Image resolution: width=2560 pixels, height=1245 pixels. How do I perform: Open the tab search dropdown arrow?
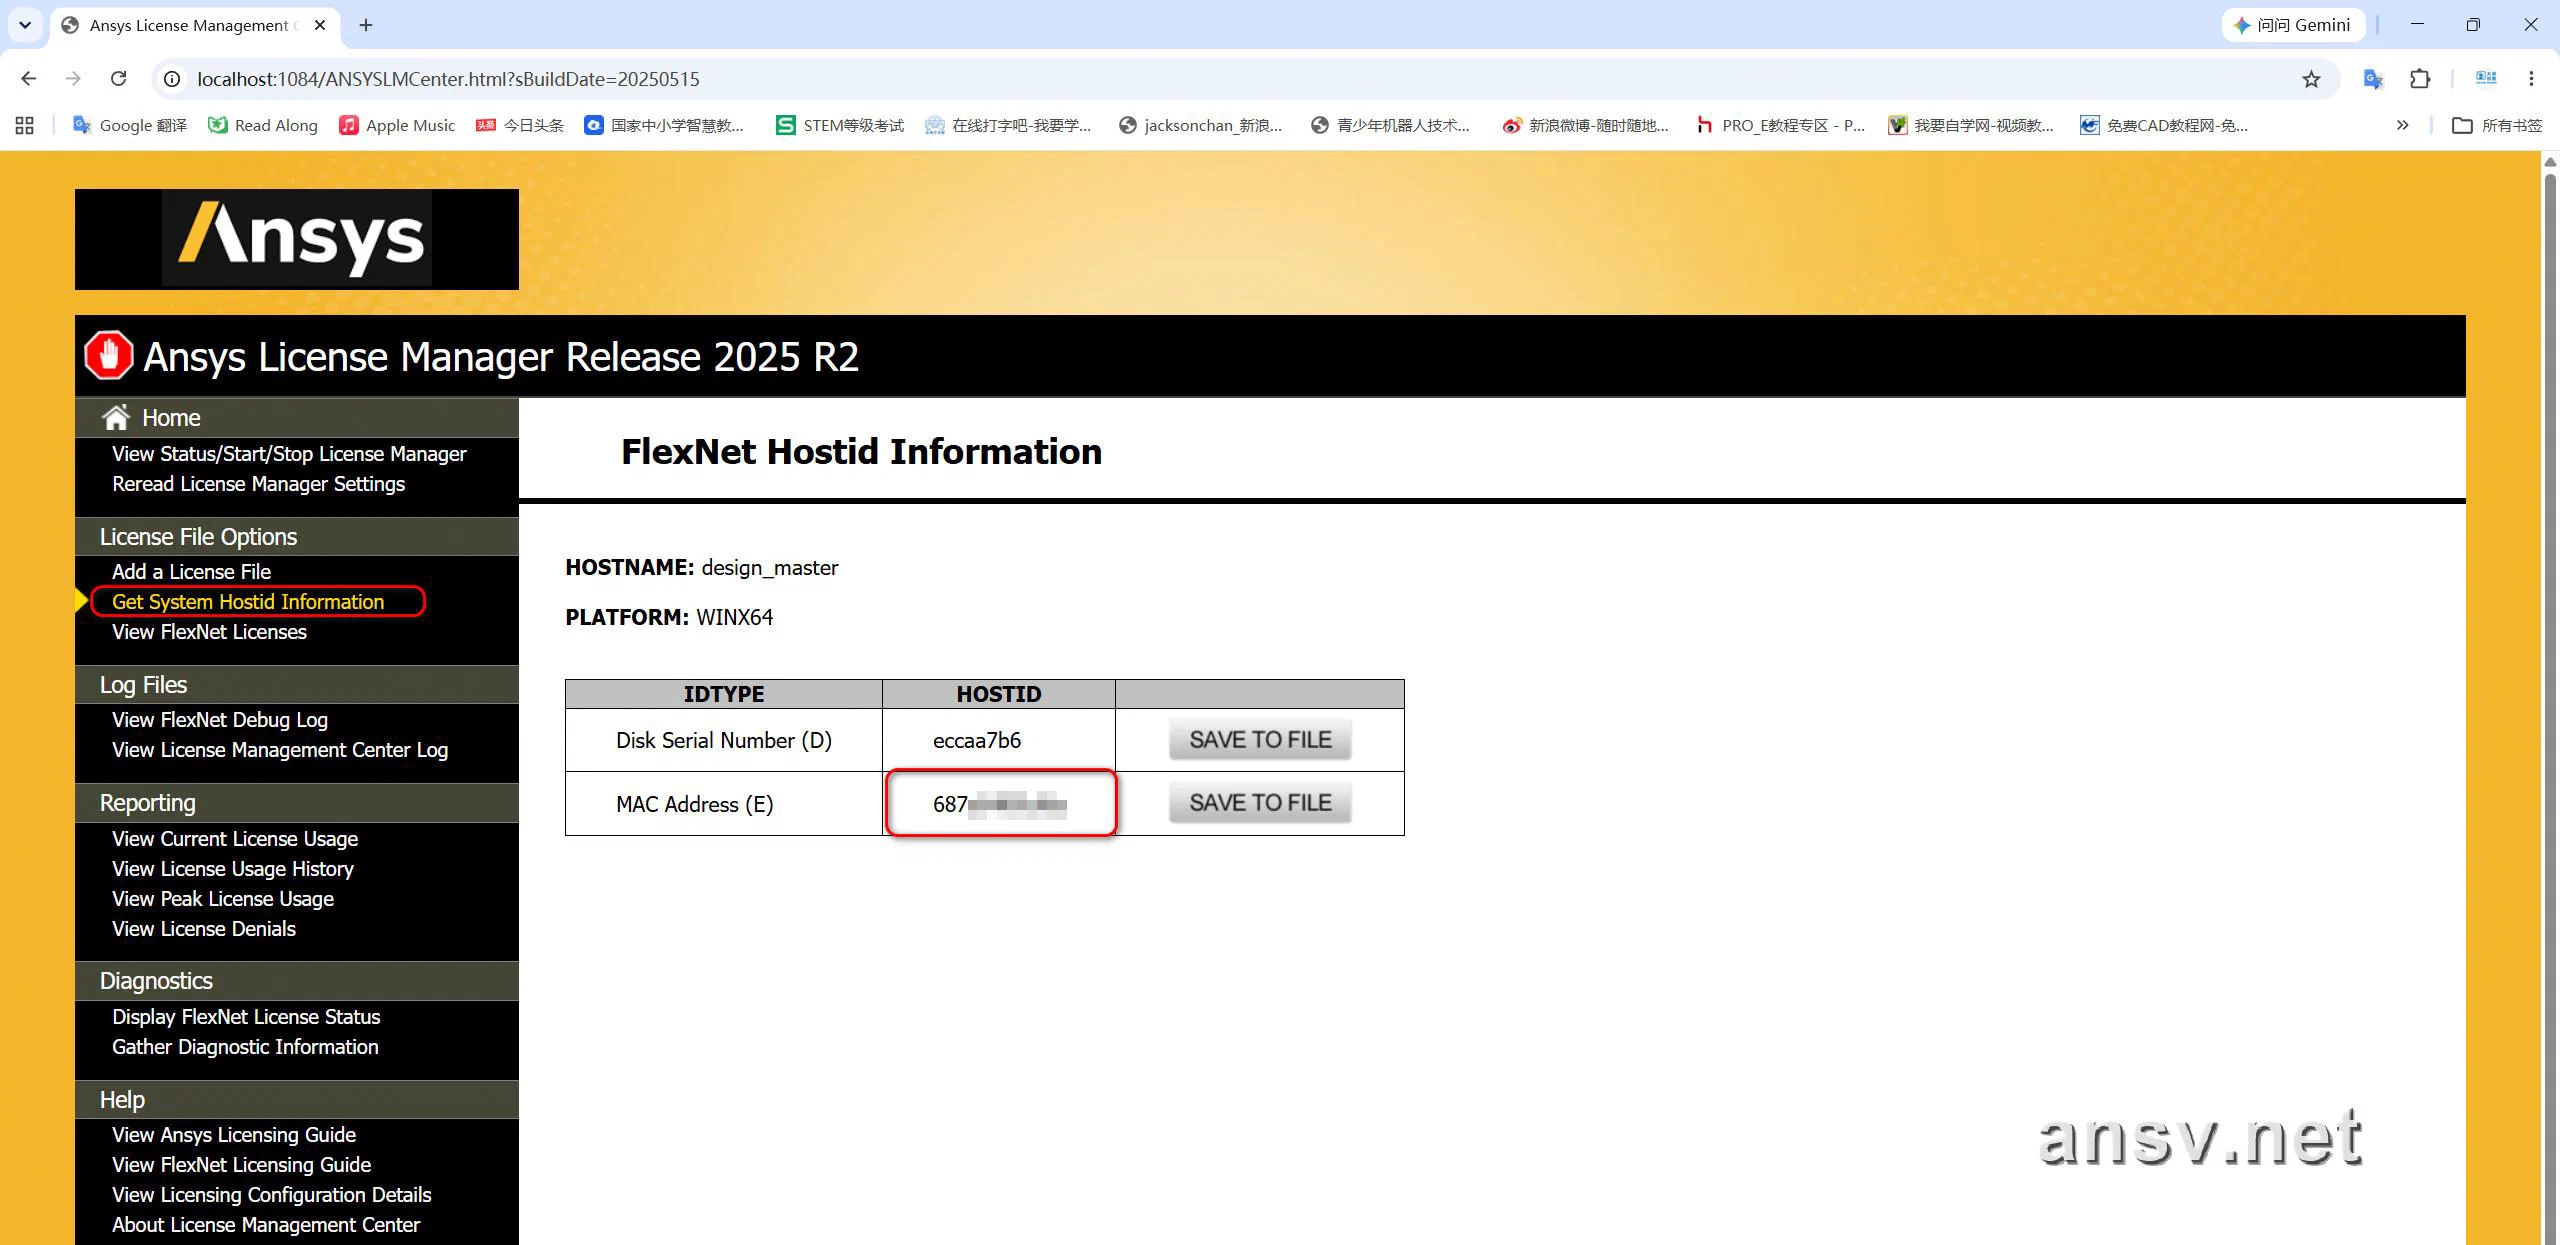(x=25, y=25)
